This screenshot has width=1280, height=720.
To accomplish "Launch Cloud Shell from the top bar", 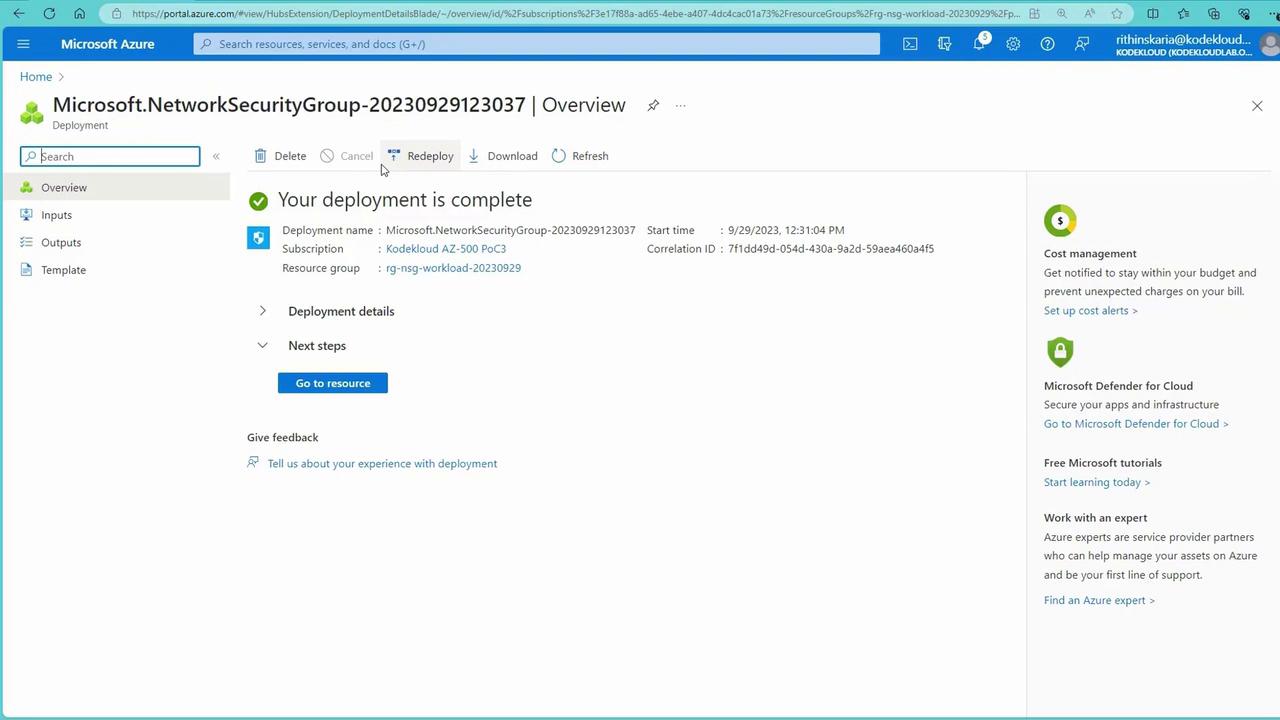I will pyautogui.click(x=910, y=44).
